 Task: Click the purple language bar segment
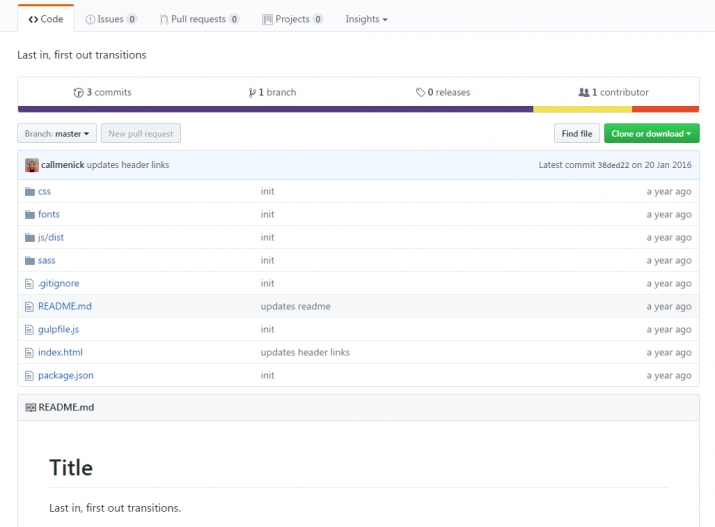(275, 109)
